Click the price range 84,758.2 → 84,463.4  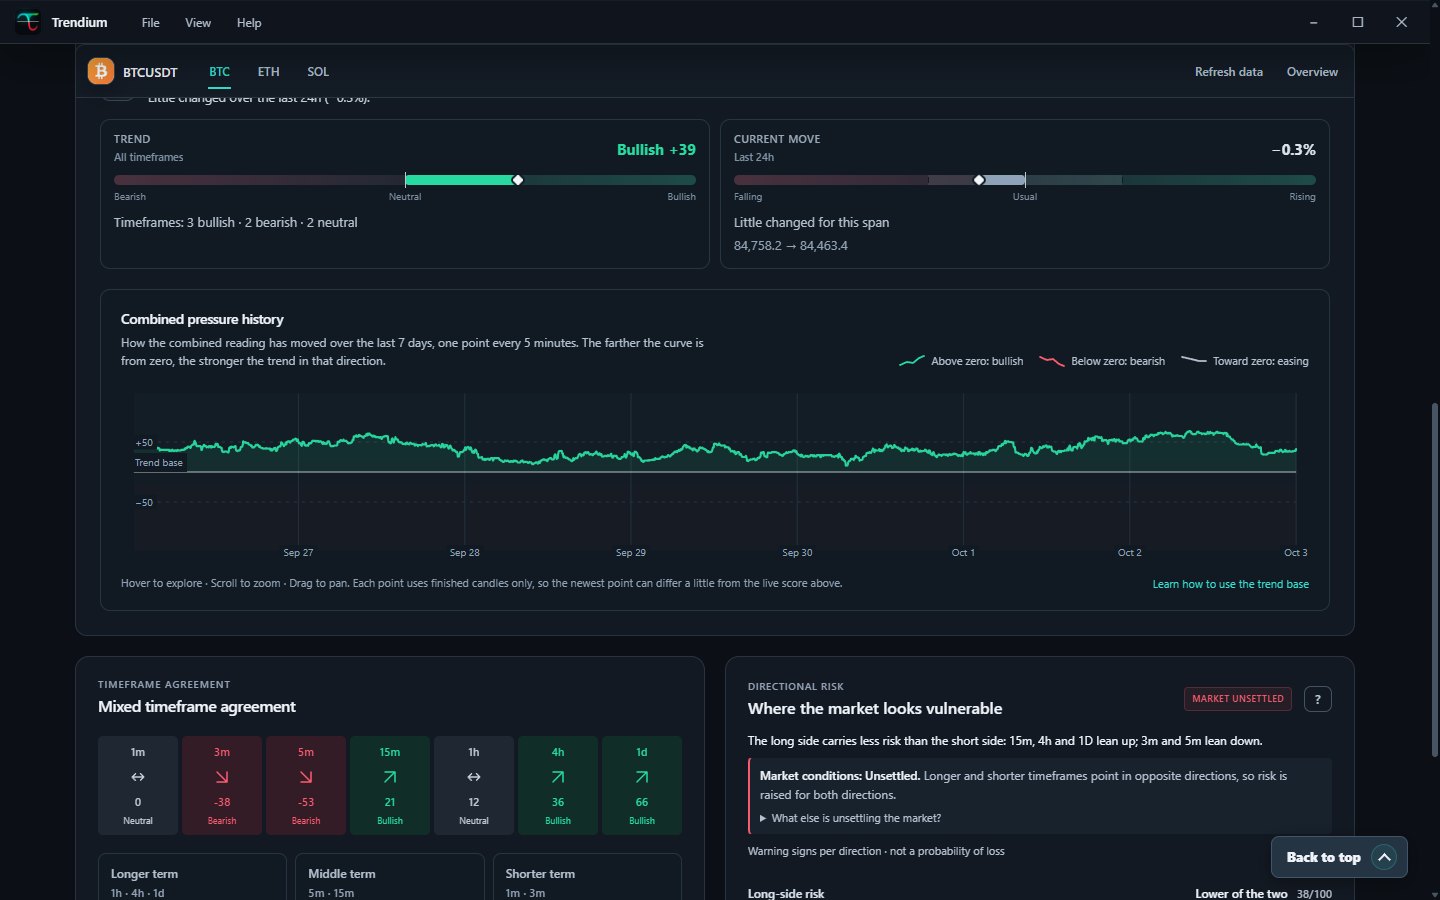coord(791,246)
